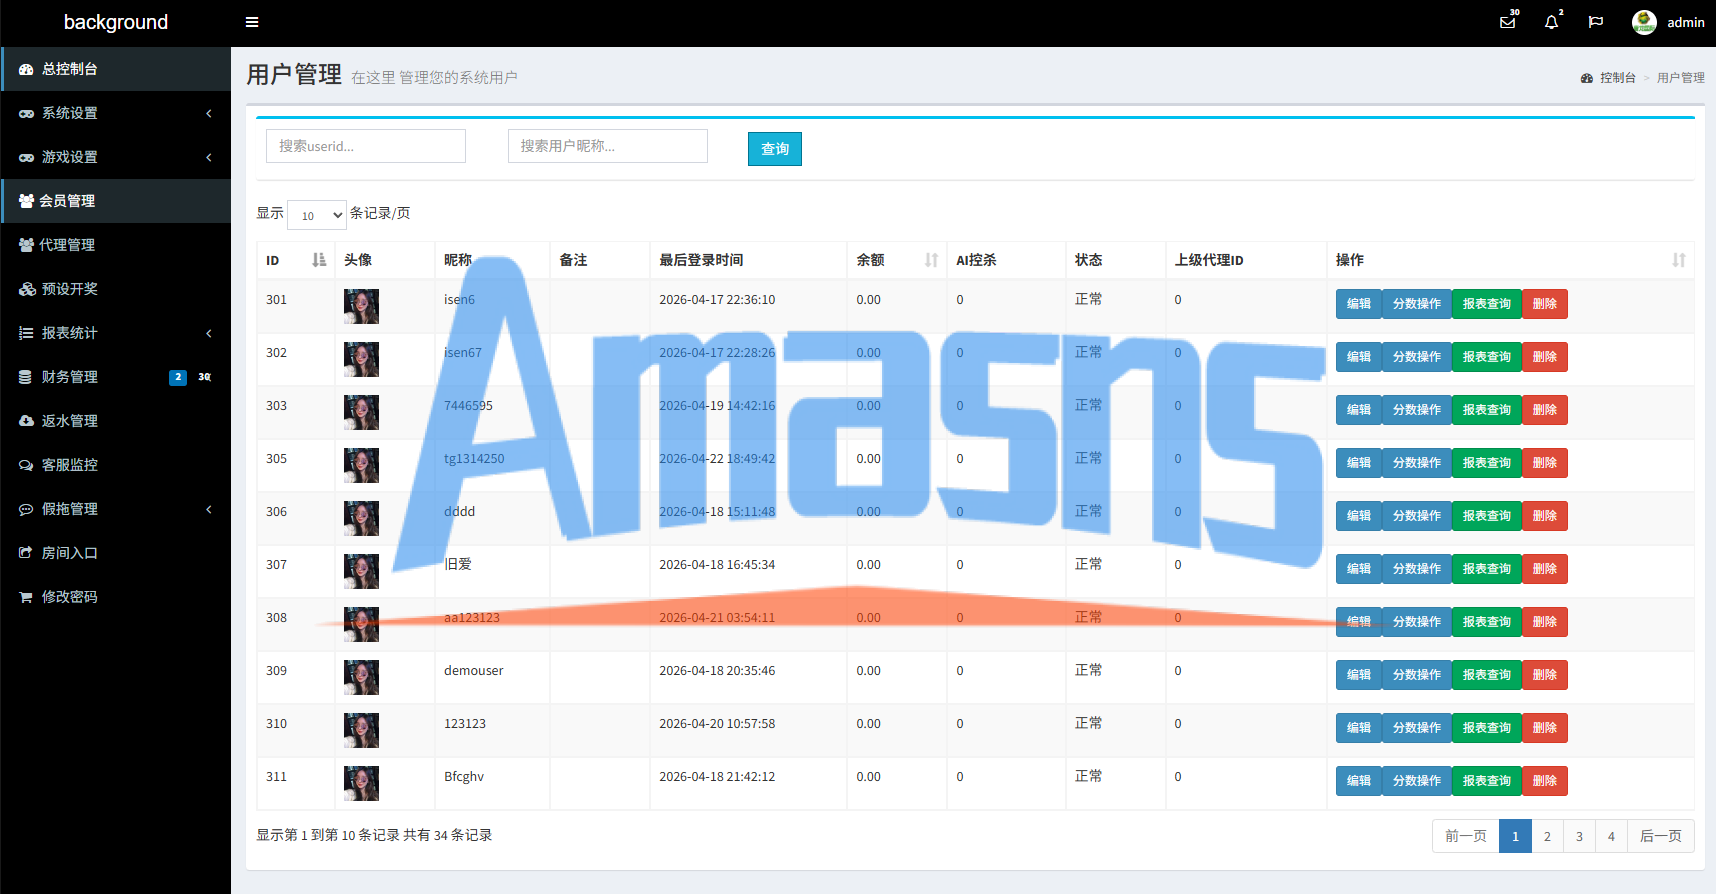1716x894 pixels.
Task: Click 编辑 for user demouser
Action: (1358, 675)
